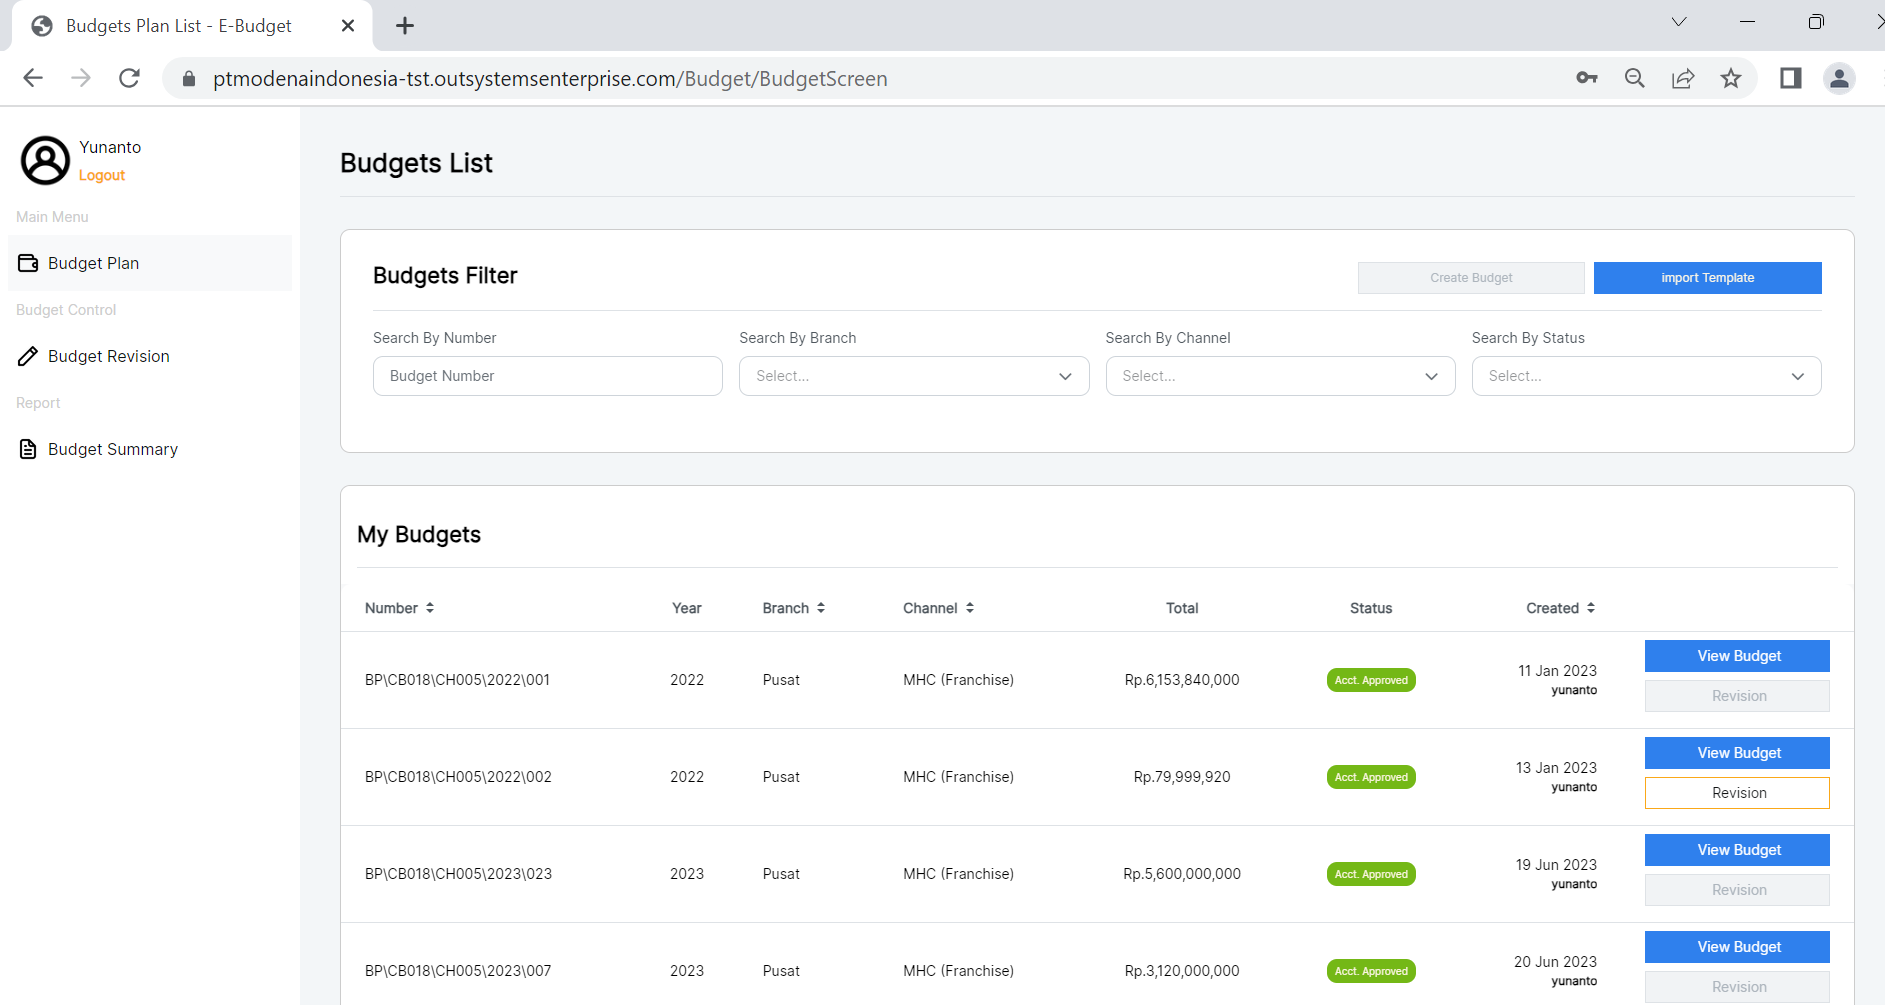Click the Budget Number search field
This screenshot has width=1885, height=1005.
[547, 376]
